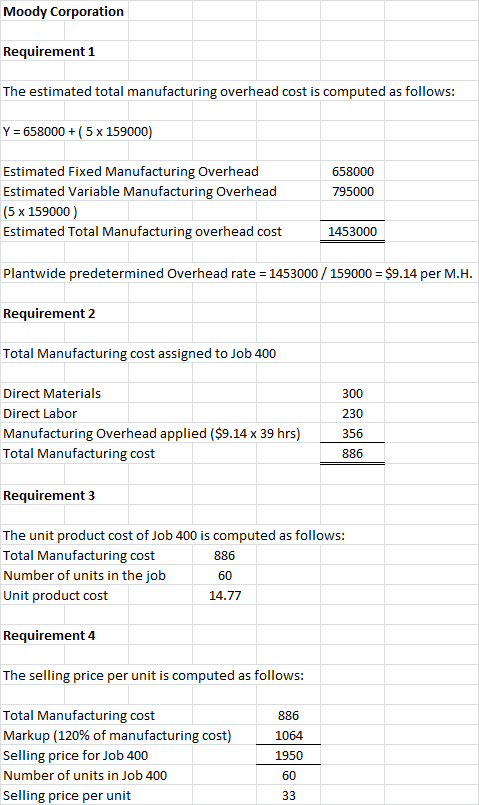479x805 pixels.
Task: Select the 'Unit product cost' label
Action: pos(55,596)
